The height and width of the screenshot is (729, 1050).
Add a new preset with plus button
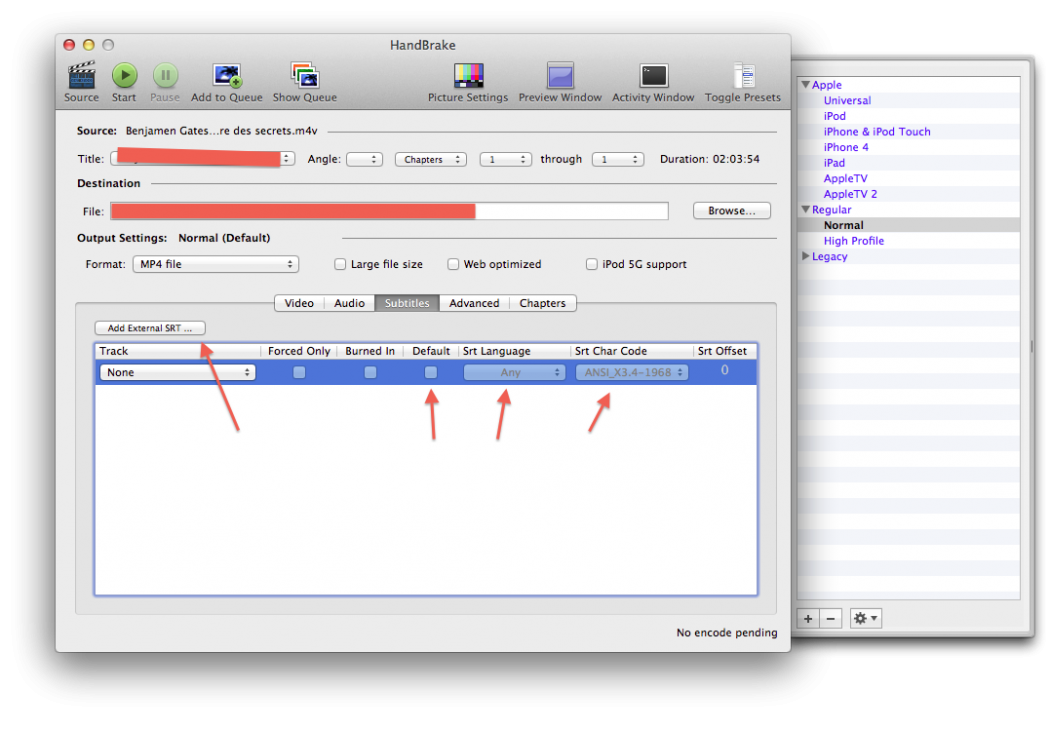coord(808,619)
